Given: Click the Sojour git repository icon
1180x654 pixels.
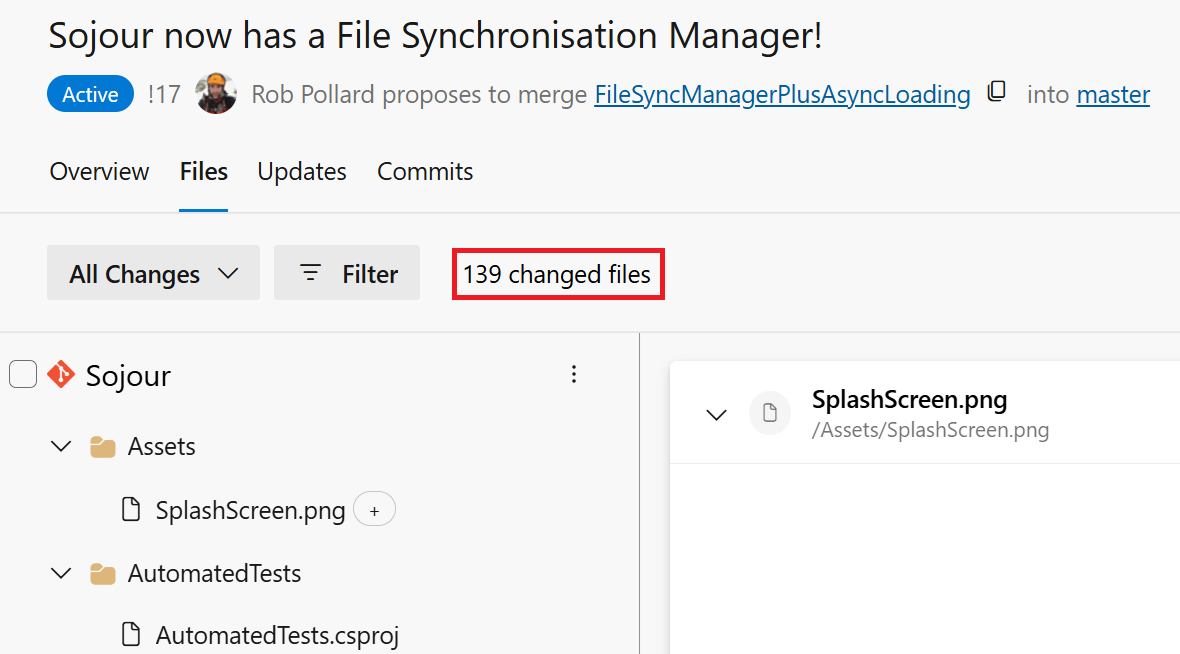Looking at the screenshot, I should (x=61, y=375).
